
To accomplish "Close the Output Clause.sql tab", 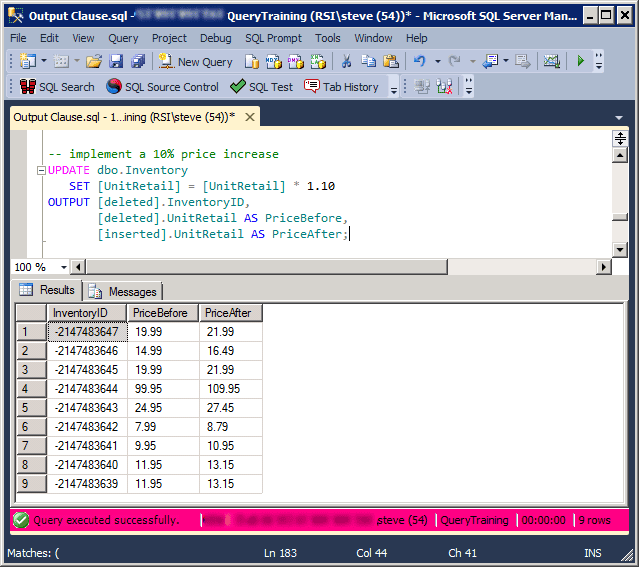I will [x=250, y=117].
